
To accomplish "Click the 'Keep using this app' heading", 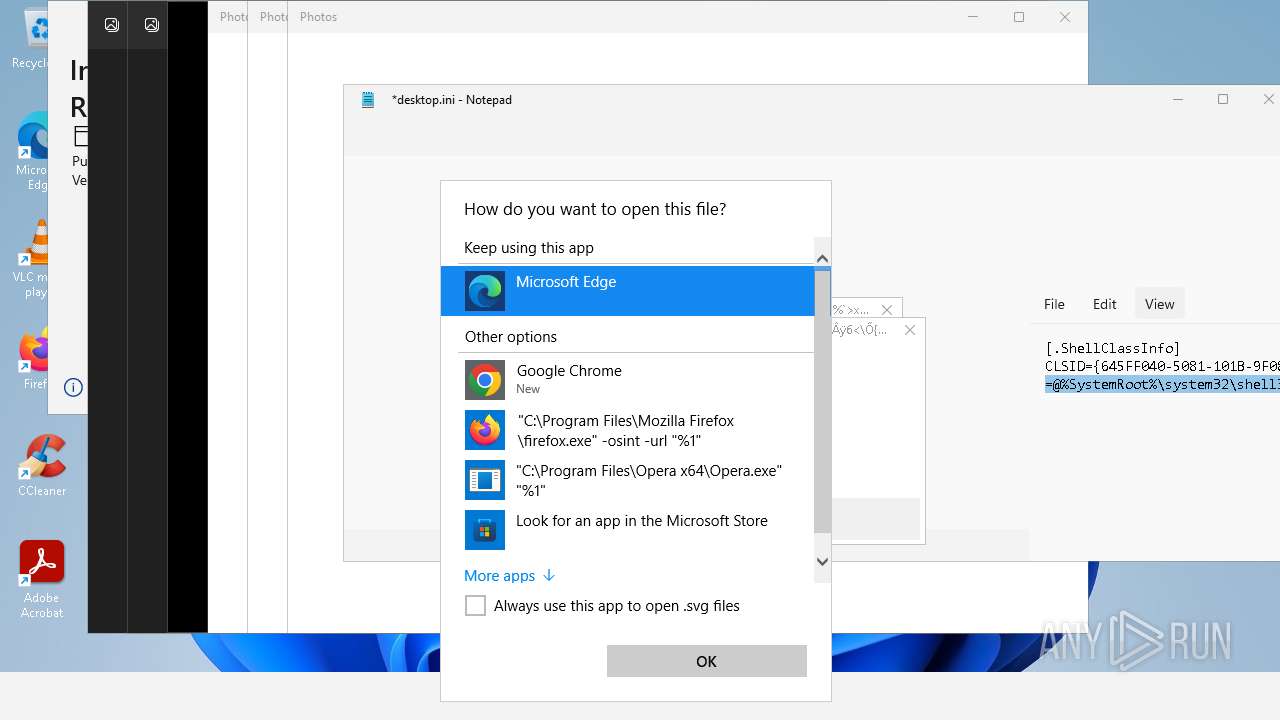I will click(x=529, y=248).
